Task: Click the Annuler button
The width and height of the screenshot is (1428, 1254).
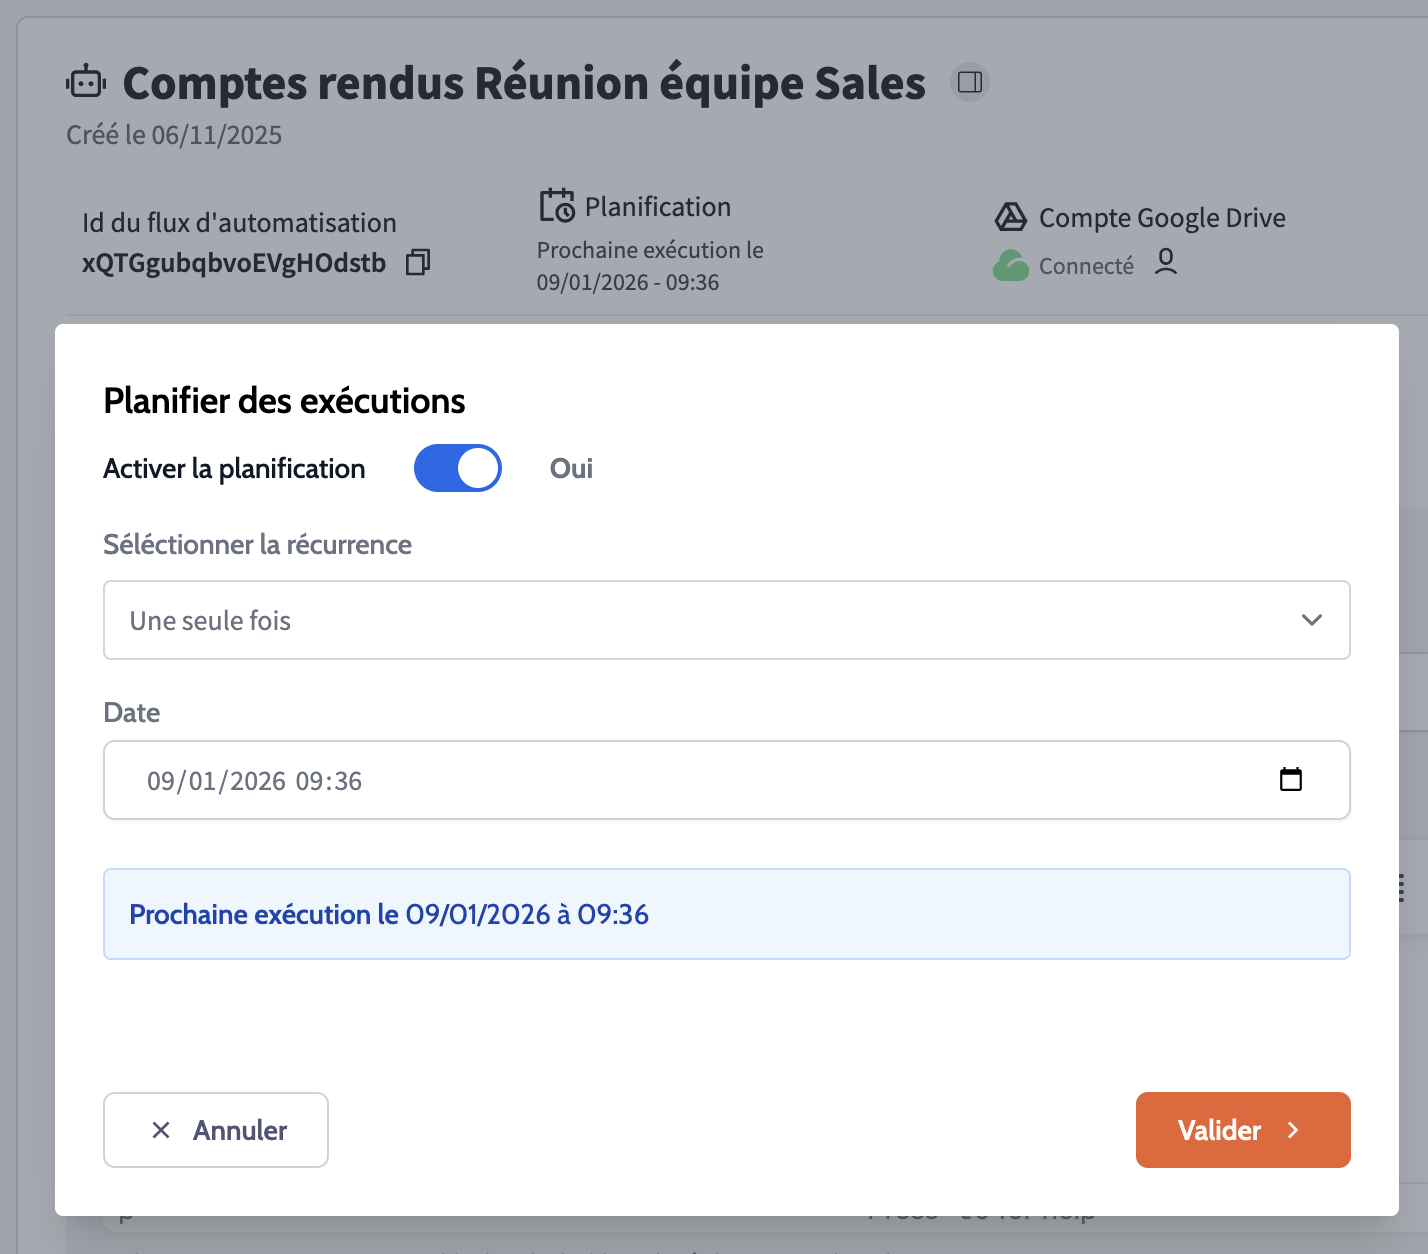Action: 216,1130
